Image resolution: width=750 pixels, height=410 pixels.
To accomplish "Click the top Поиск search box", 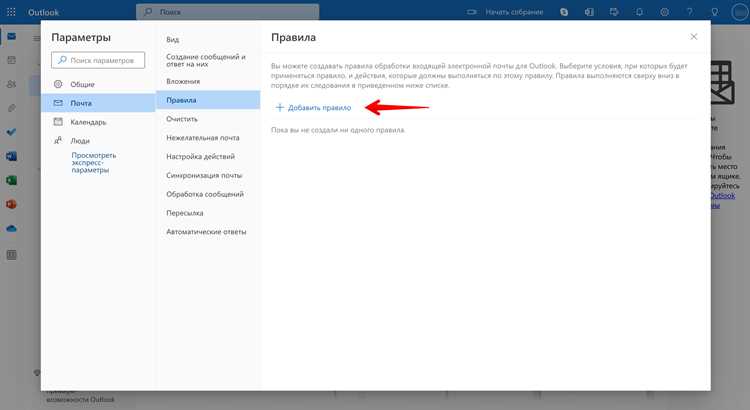I will click(x=228, y=12).
